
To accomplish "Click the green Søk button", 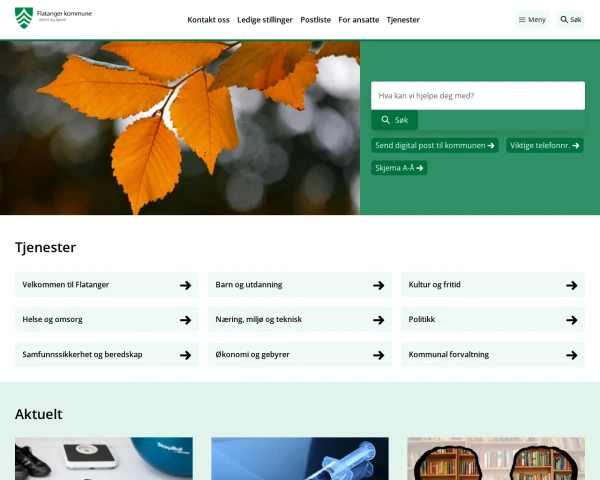I will pos(394,120).
